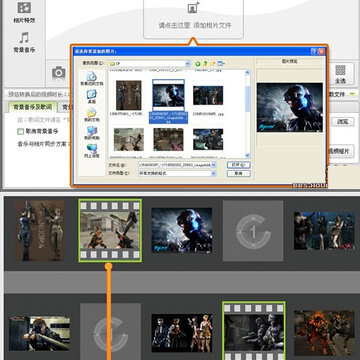Select the green-framed knife-fight filmstrip in storyboard
Screen dimensions: 360x360
pos(110,230)
